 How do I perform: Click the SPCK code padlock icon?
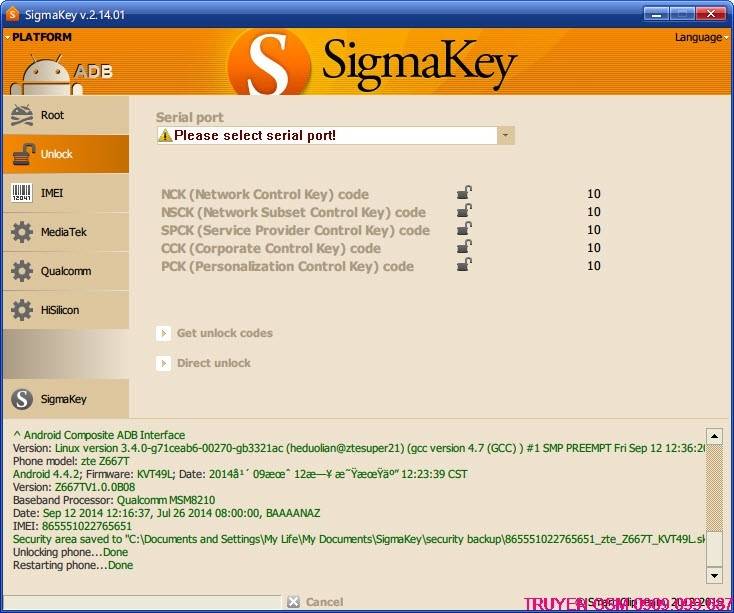coord(464,228)
